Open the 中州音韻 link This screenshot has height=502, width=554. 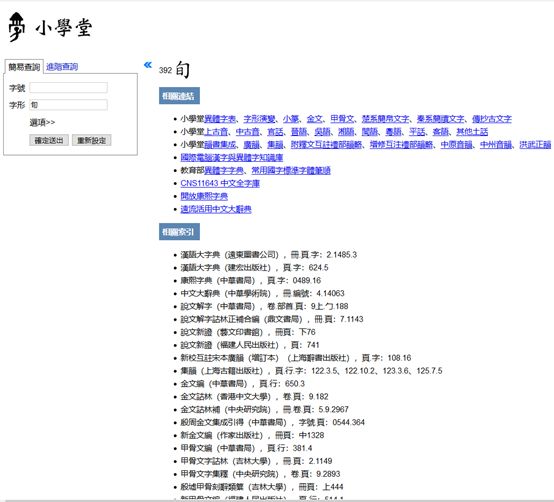(496, 144)
